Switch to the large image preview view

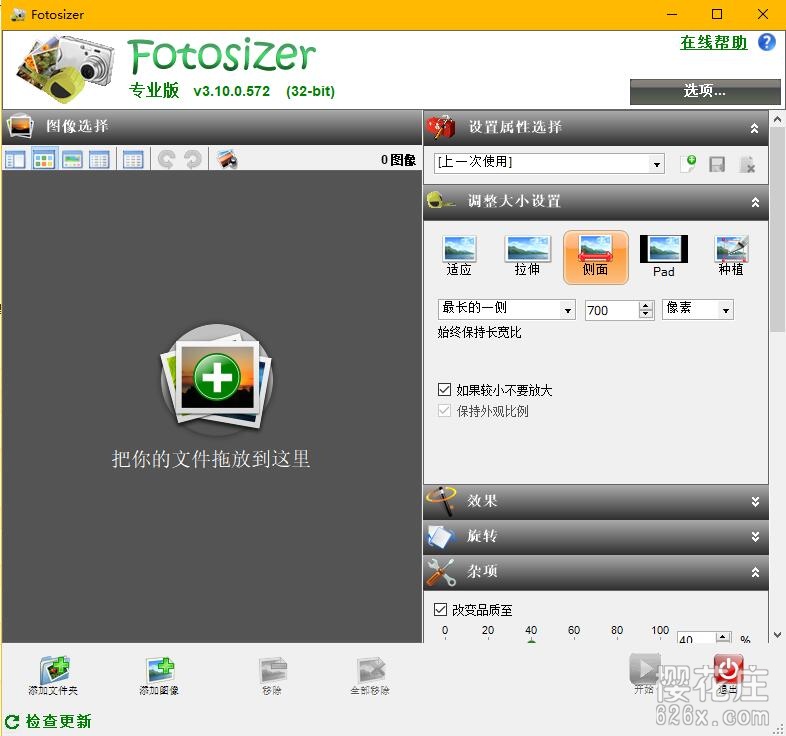(x=72, y=160)
